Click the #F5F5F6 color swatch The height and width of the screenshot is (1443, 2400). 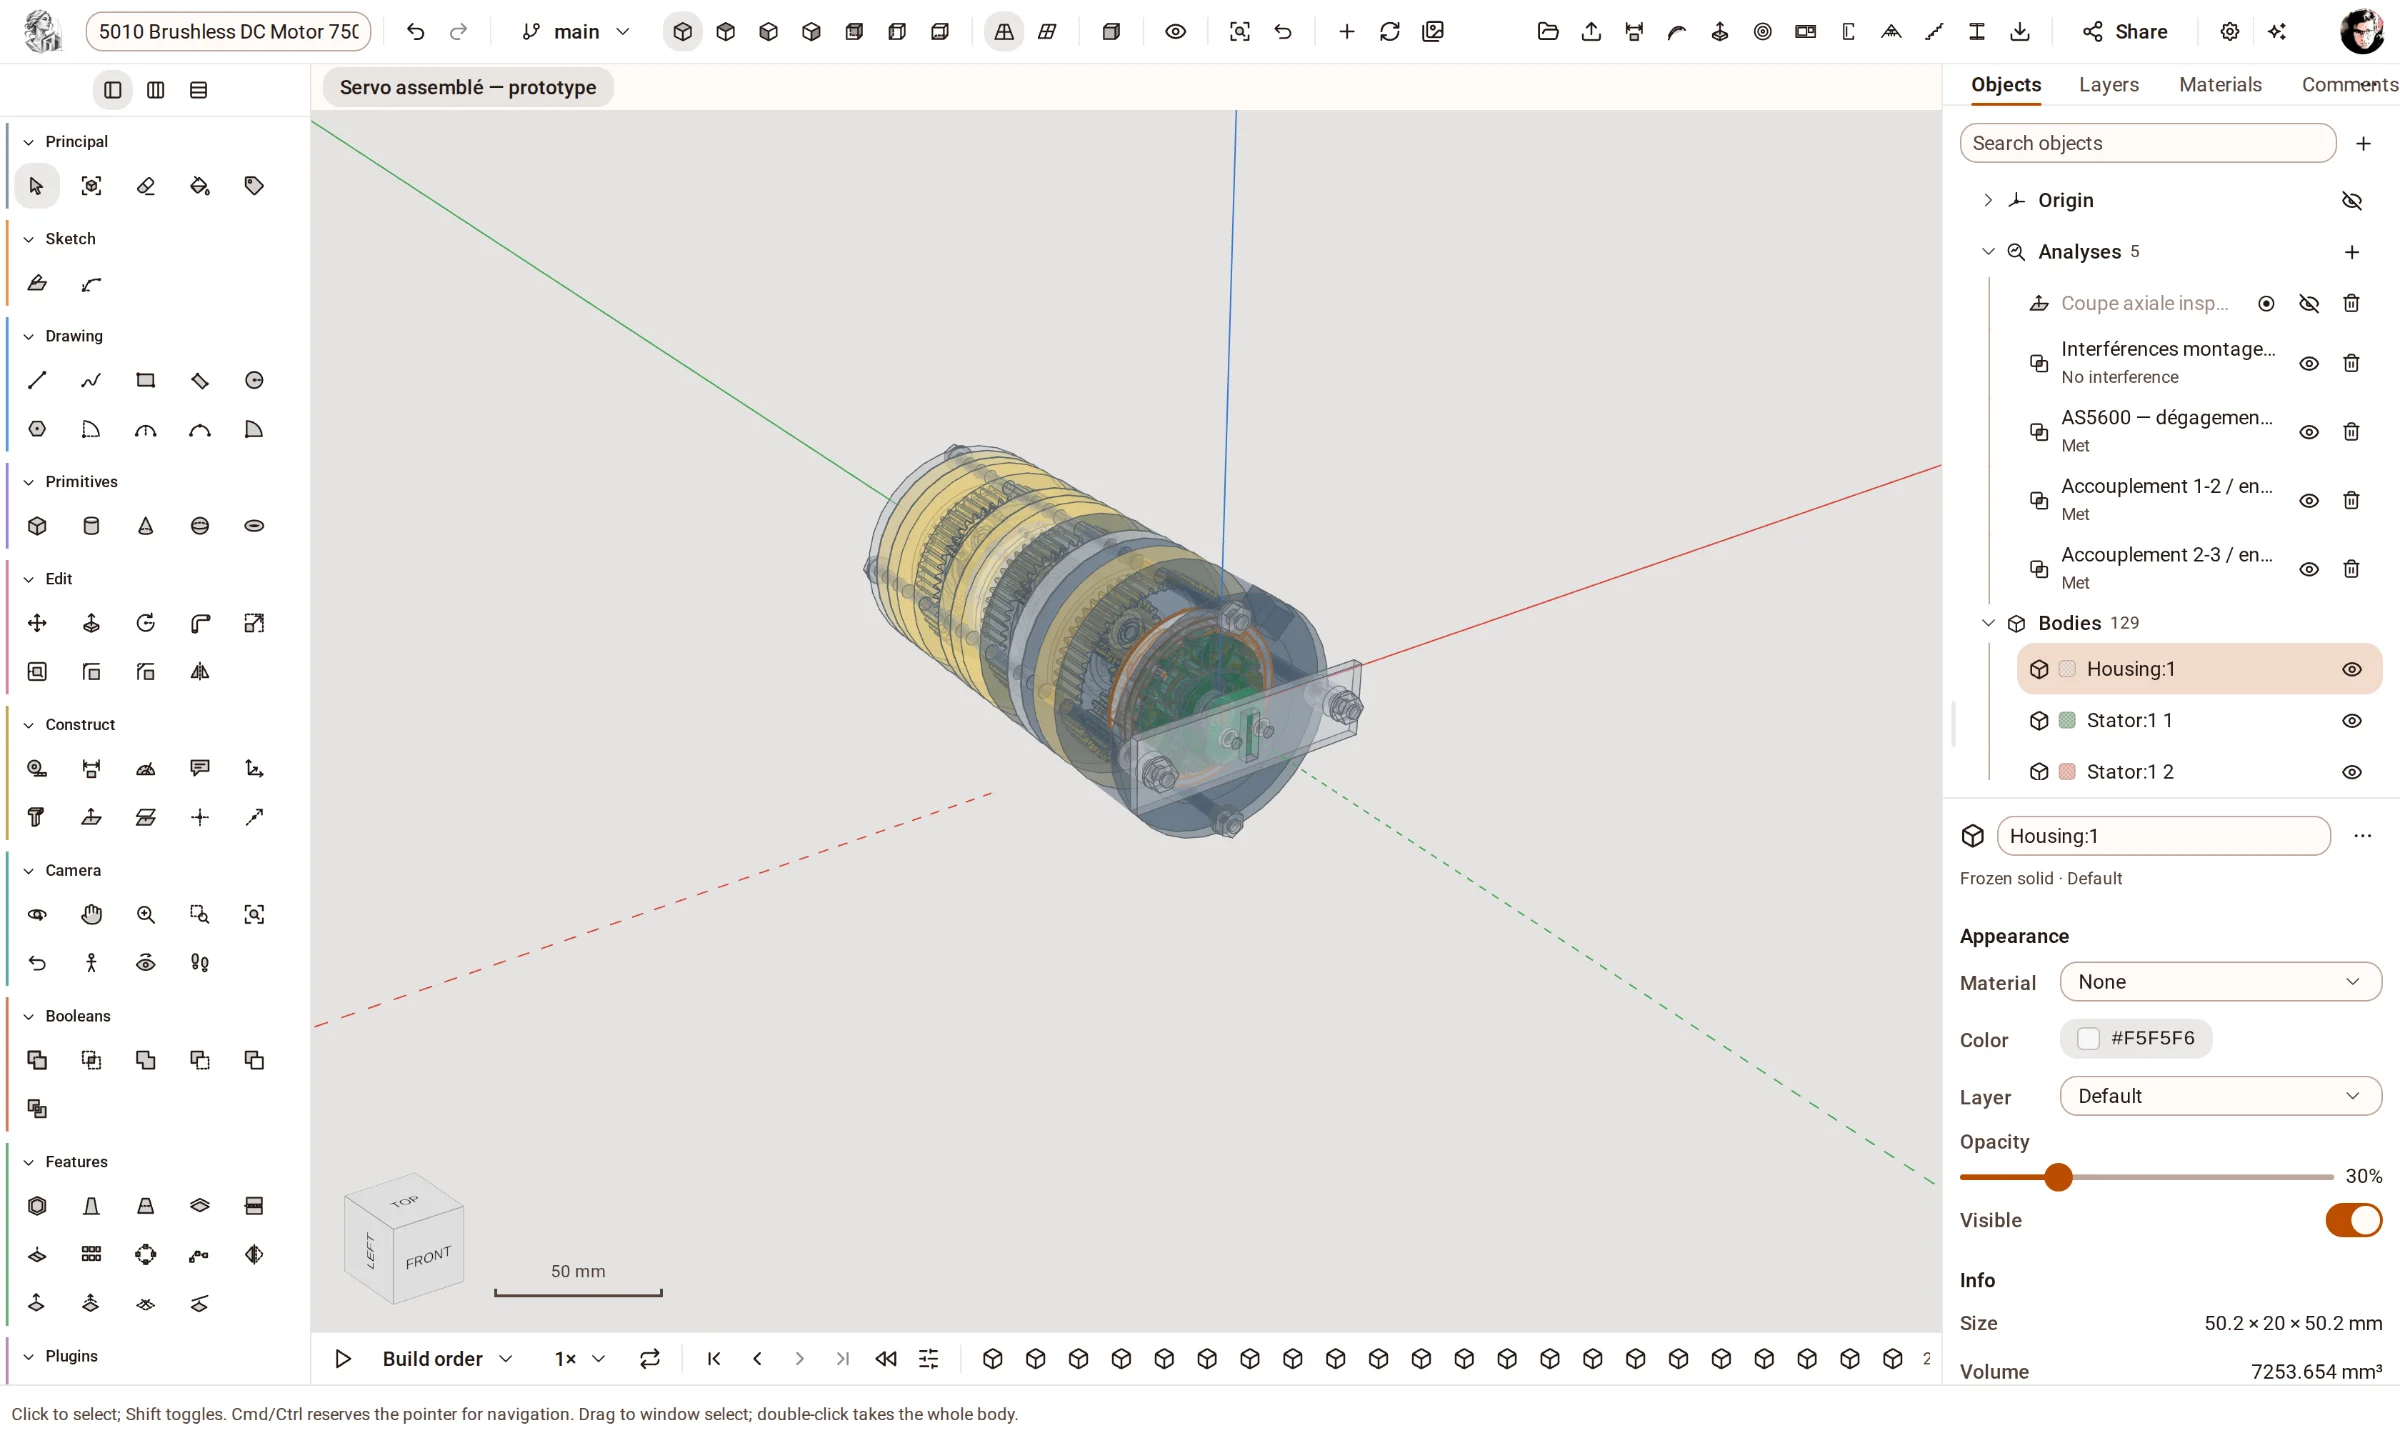point(2136,1039)
